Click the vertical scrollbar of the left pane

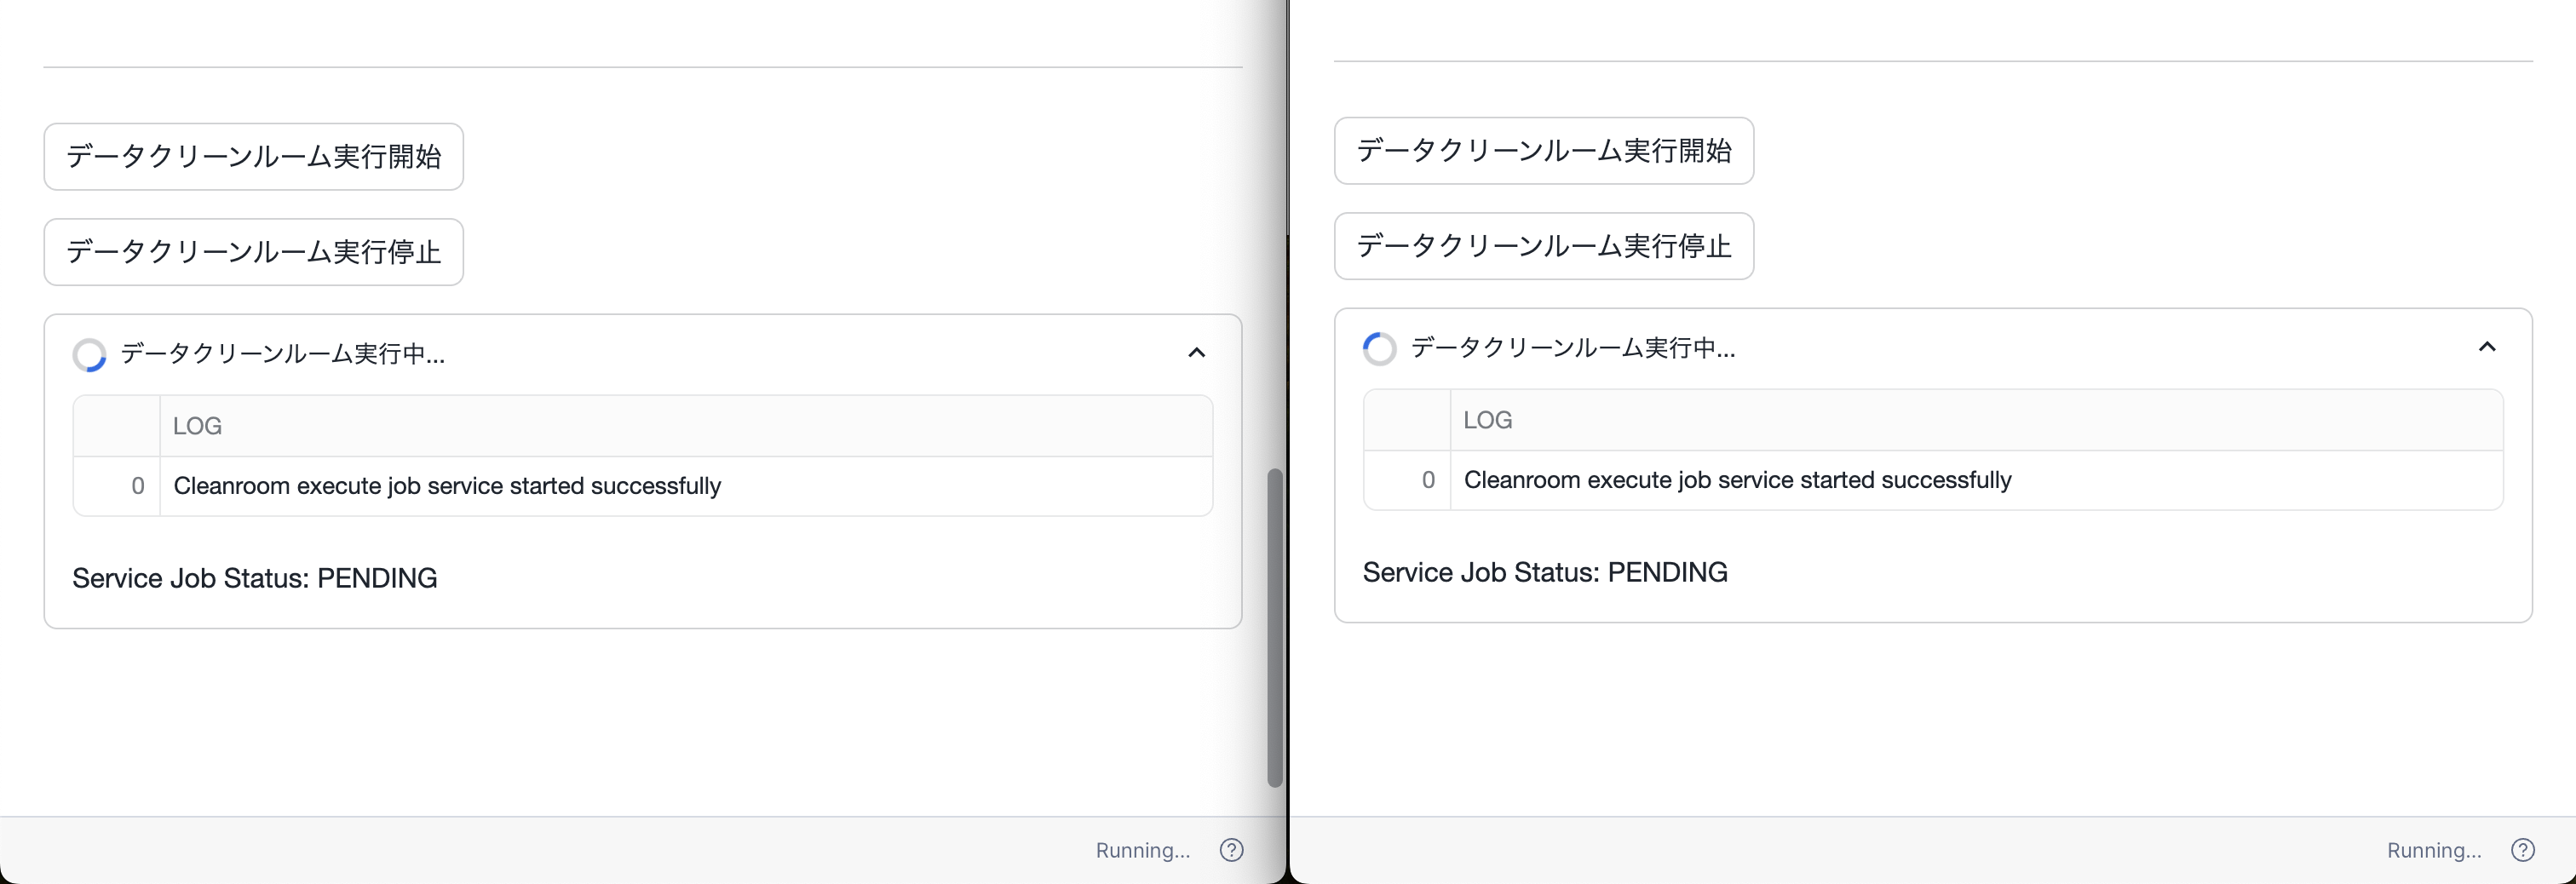1274,628
